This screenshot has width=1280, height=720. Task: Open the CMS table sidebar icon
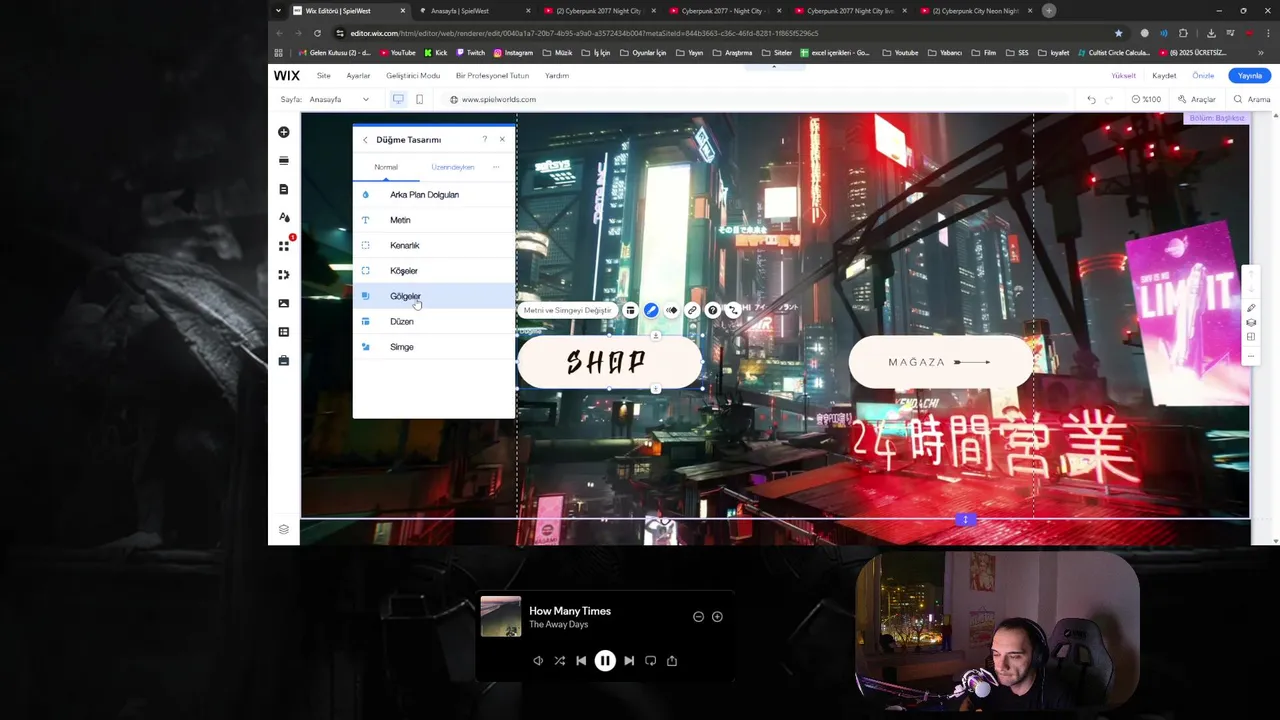(x=284, y=332)
